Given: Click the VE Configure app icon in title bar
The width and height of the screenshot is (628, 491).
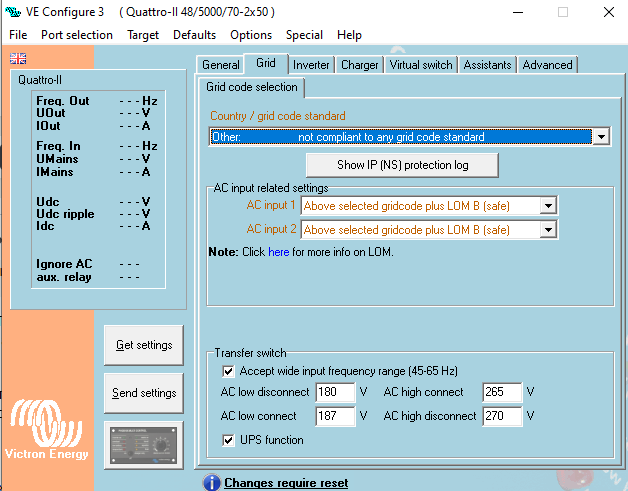Looking at the screenshot, I should [x=13, y=12].
